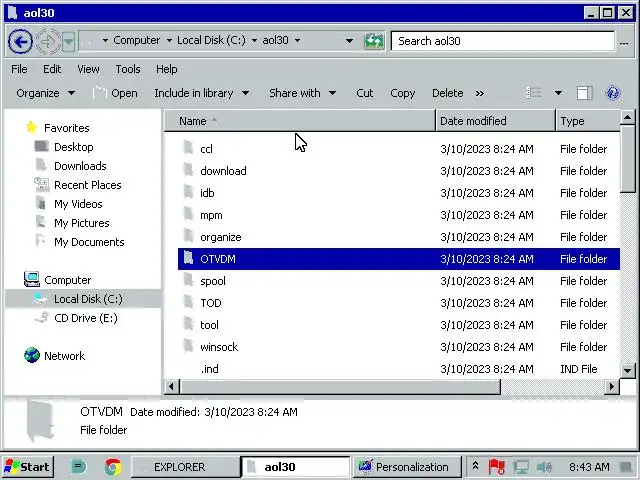Click the Favorites star heading
The height and width of the screenshot is (480, 640).
coord(67,128)
